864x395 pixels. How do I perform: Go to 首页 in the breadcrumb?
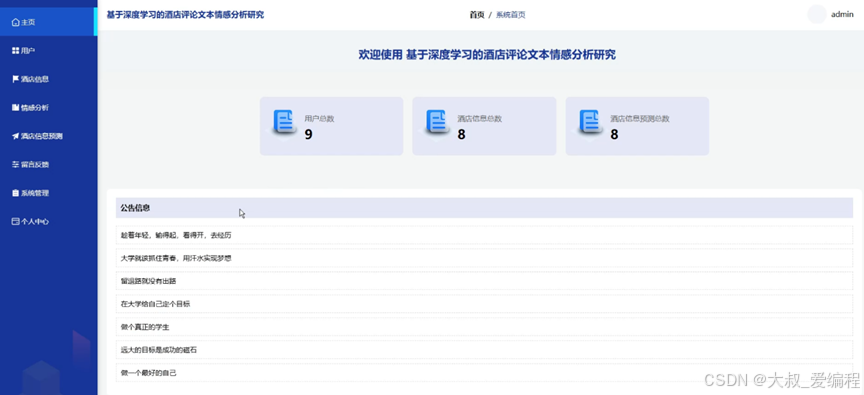pyautogui.click(x=477, y=15)
